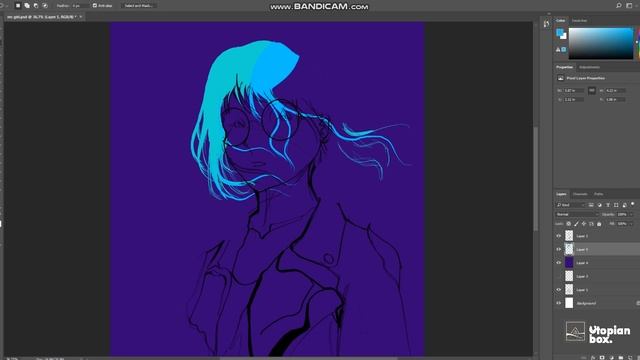Switch to the Adjustments tab

(x=589, y=67)
